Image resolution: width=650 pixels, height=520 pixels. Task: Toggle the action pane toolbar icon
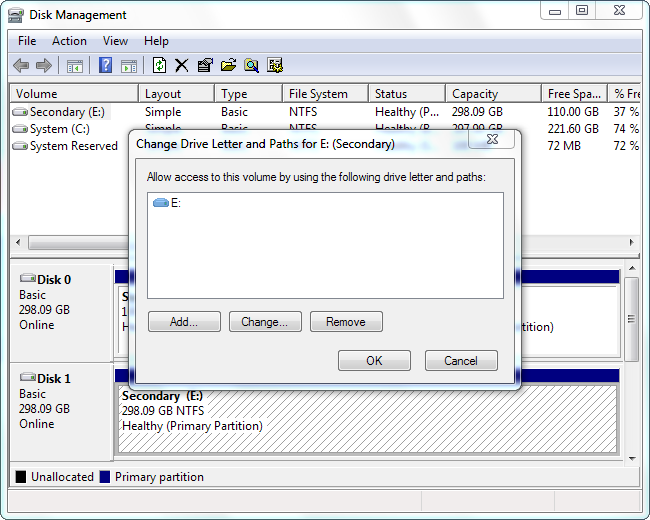(129, 66)
